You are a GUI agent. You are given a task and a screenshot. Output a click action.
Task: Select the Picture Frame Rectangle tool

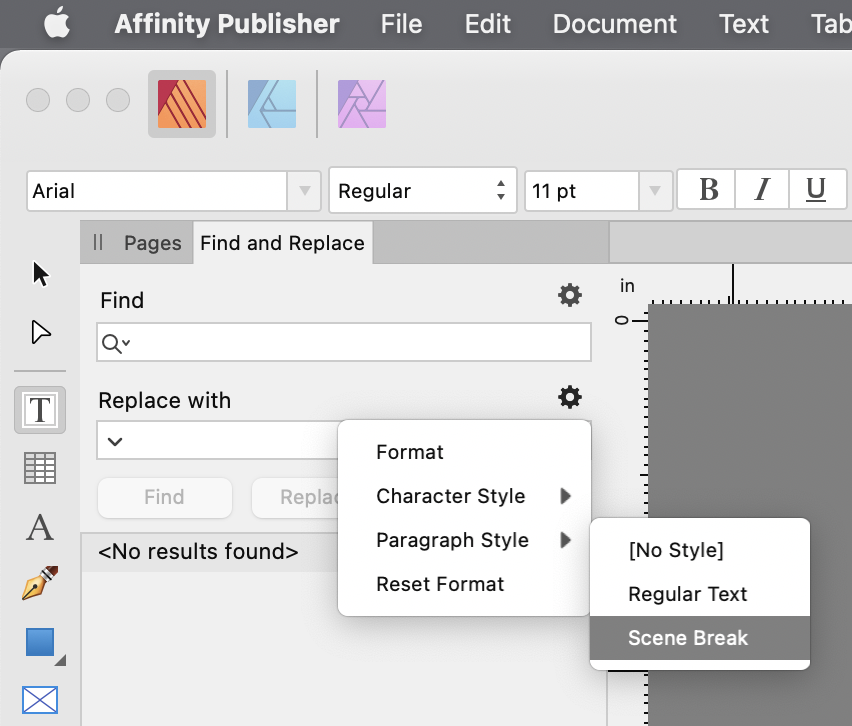coord(40,700)
